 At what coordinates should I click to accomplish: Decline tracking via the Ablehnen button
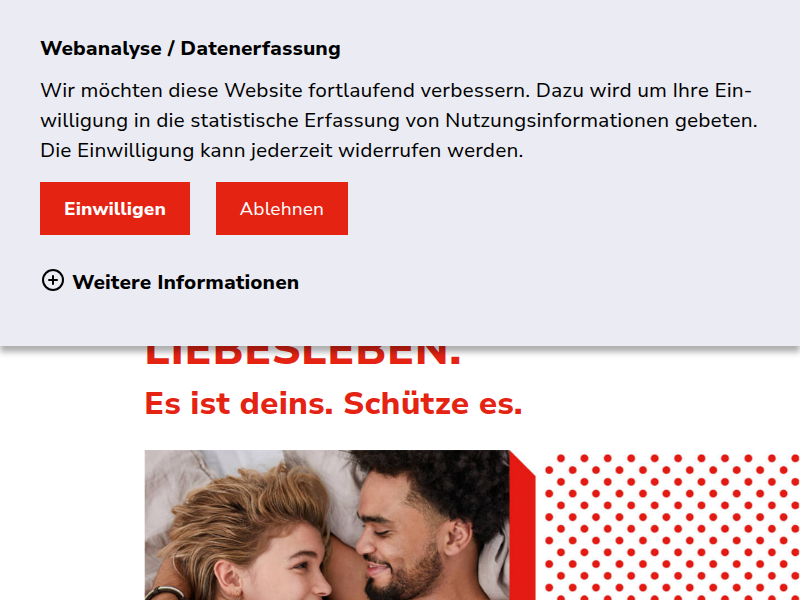[282, 209]
